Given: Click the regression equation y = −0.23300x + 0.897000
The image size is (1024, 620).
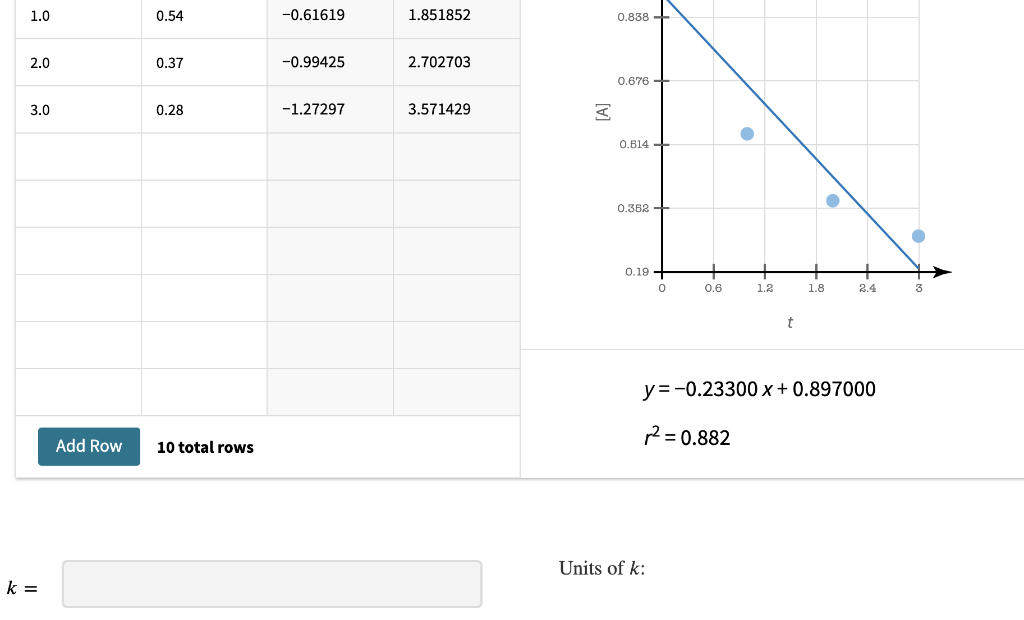Looking at the screenshot, I should click(x=760, y=389).
